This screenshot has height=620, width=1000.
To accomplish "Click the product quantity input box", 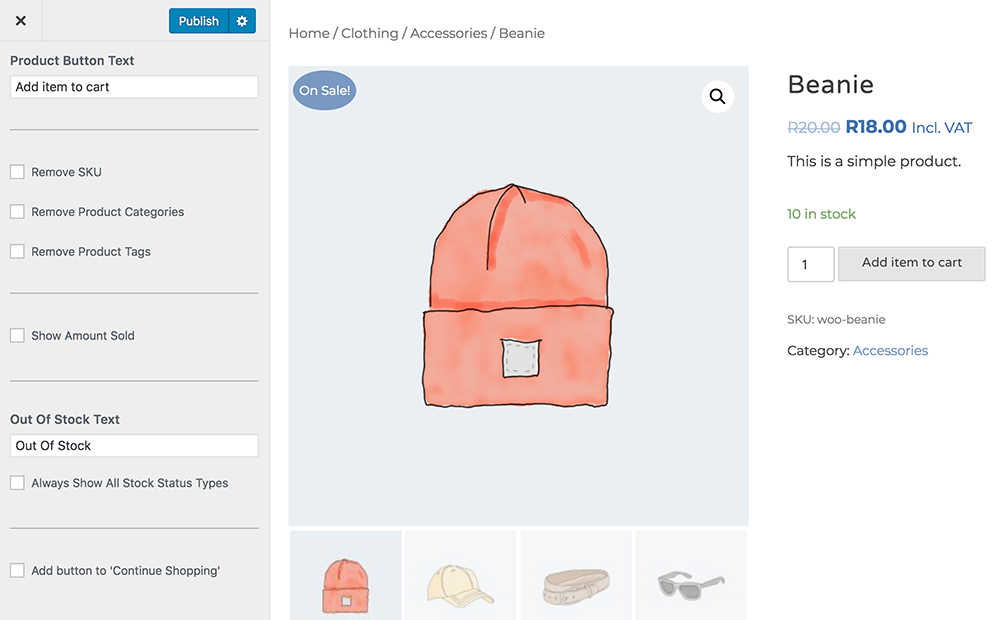I will [810, 264].
